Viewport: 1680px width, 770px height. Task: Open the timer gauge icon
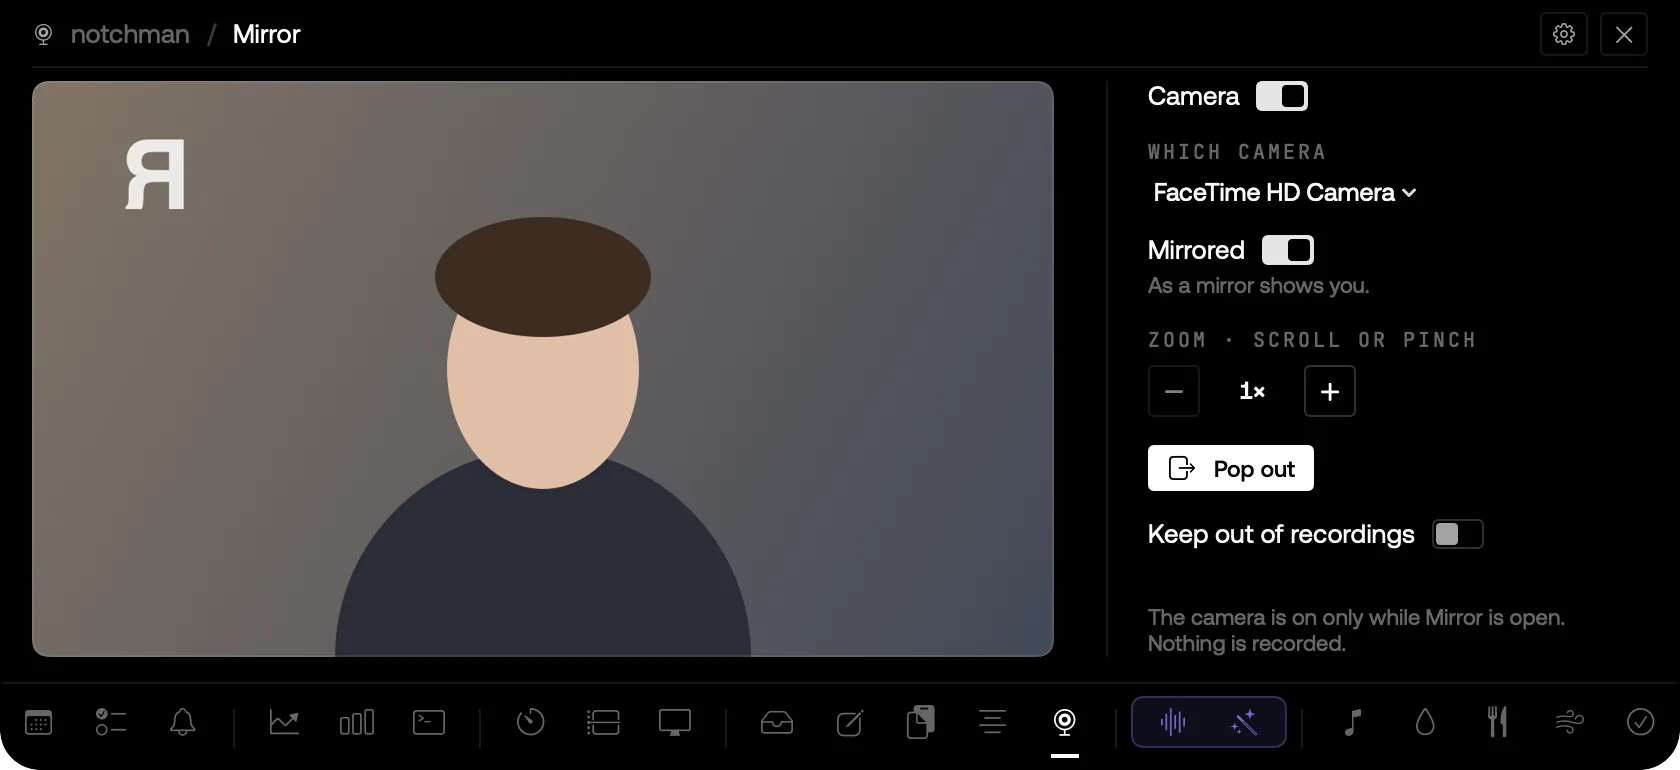[x=530, y=722]
